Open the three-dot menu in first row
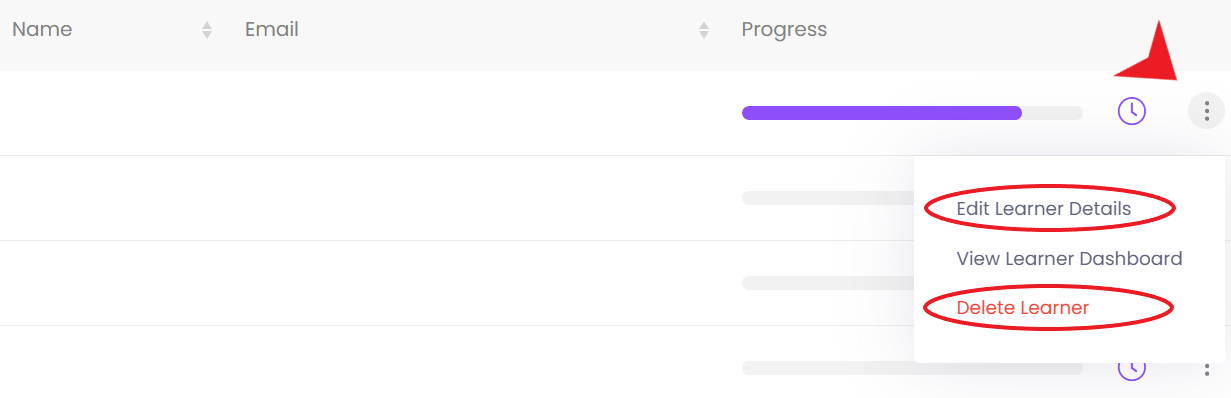Viewport: 1231px width, 398px height. tap(1207, 111)
